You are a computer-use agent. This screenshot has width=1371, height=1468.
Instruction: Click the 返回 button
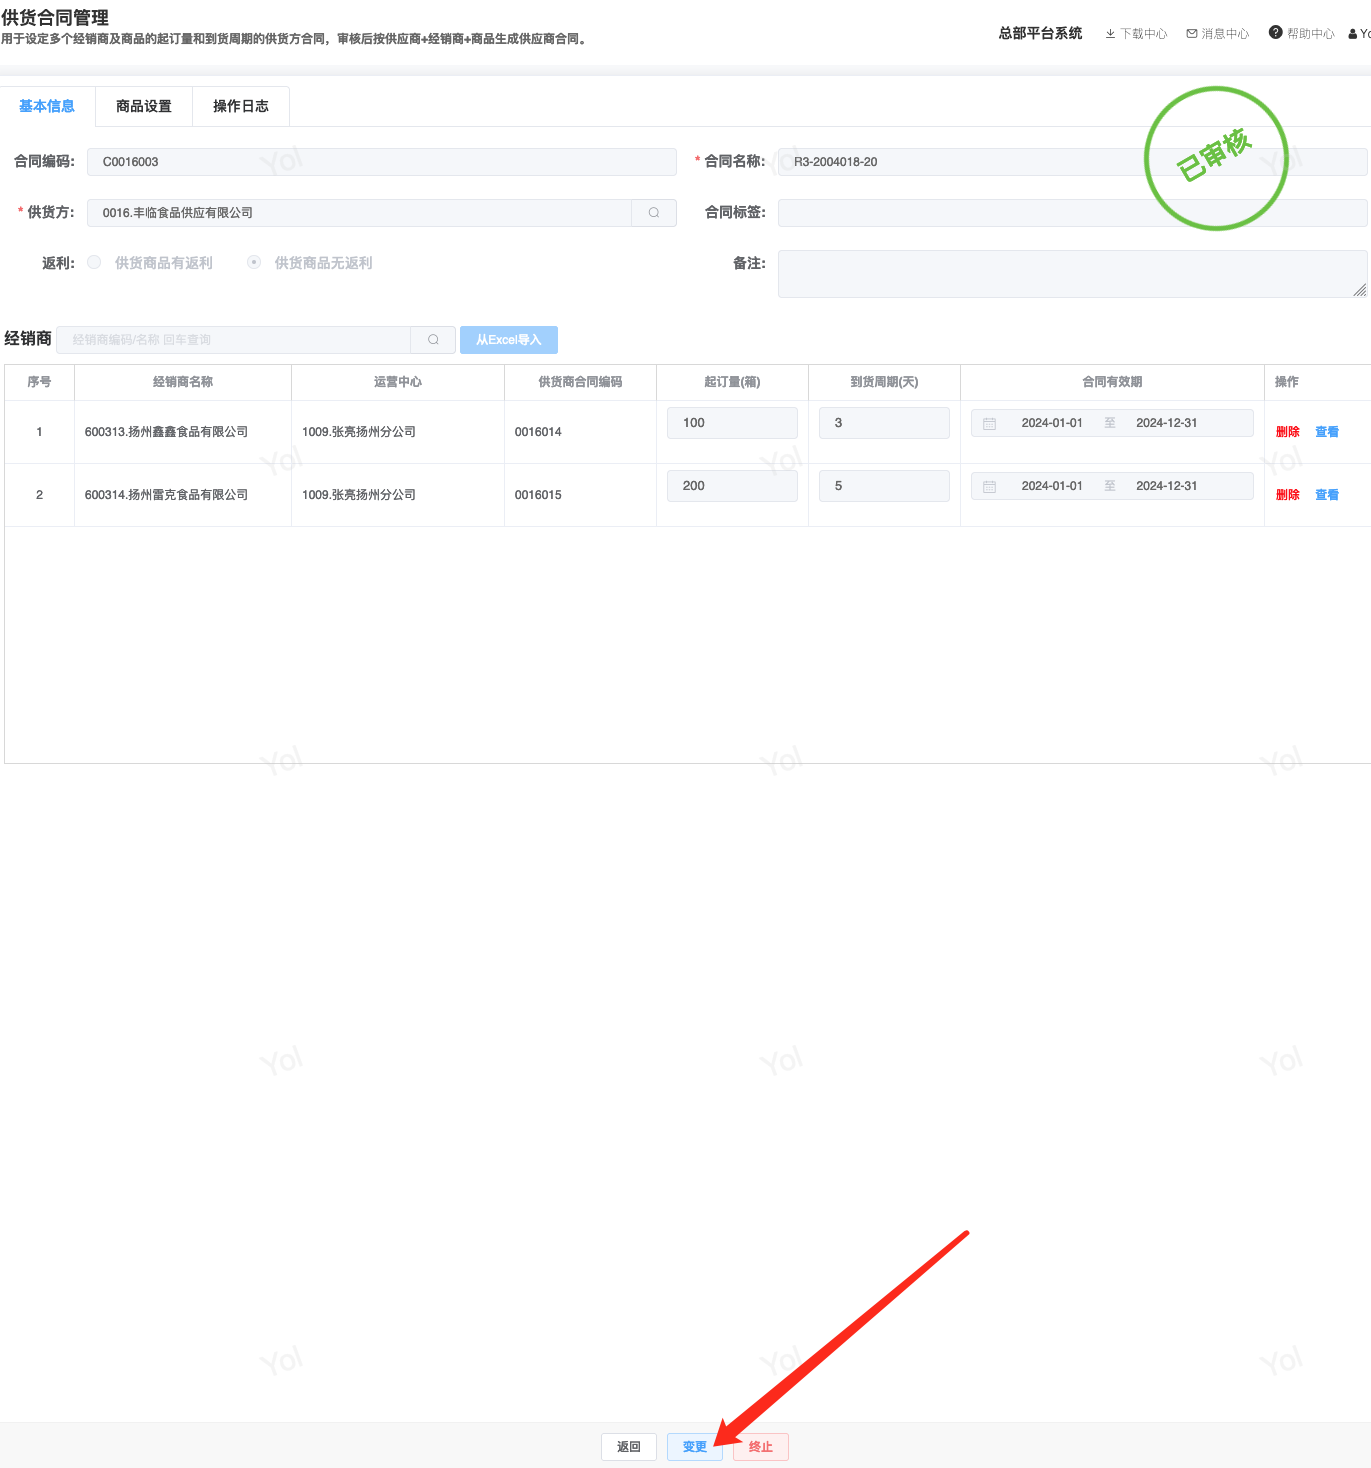click(629, 1447)
